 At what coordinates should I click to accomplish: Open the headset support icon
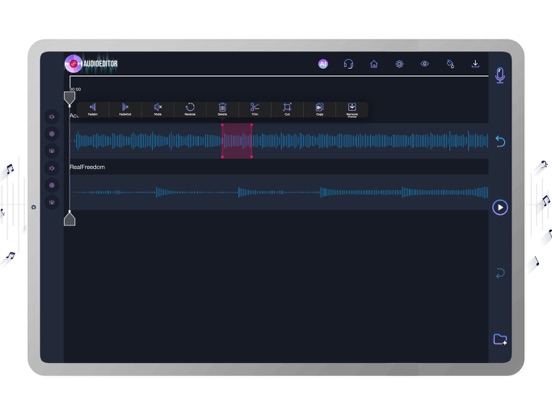(348, 64)
